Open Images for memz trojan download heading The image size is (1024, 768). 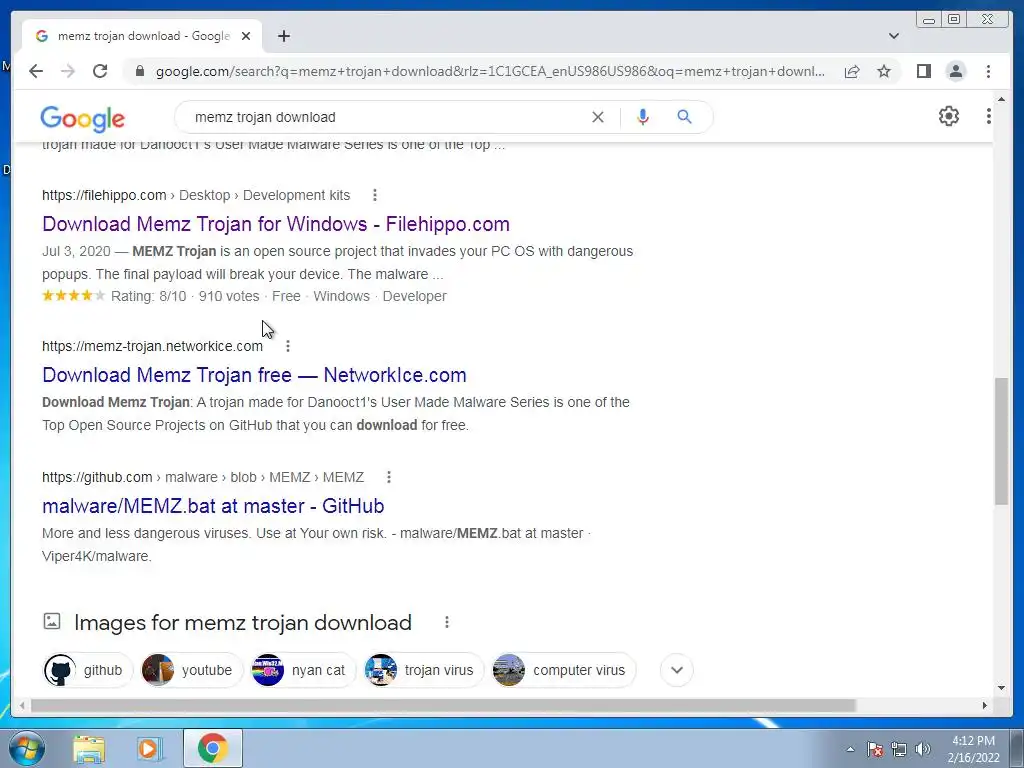click(x=243, y=622)
